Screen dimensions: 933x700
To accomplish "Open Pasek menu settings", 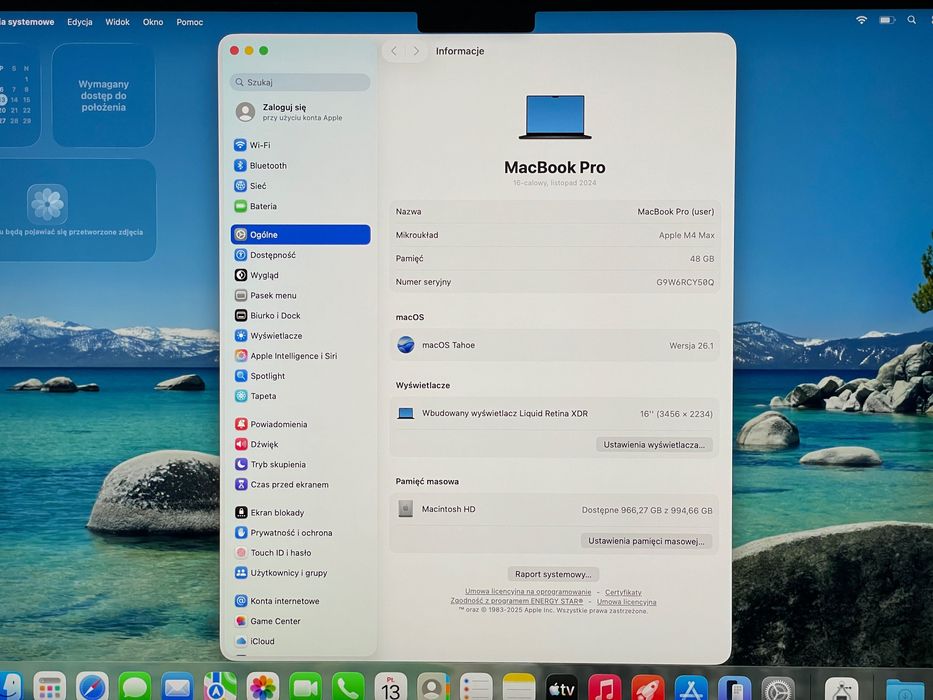I will [x=300, y=295].
